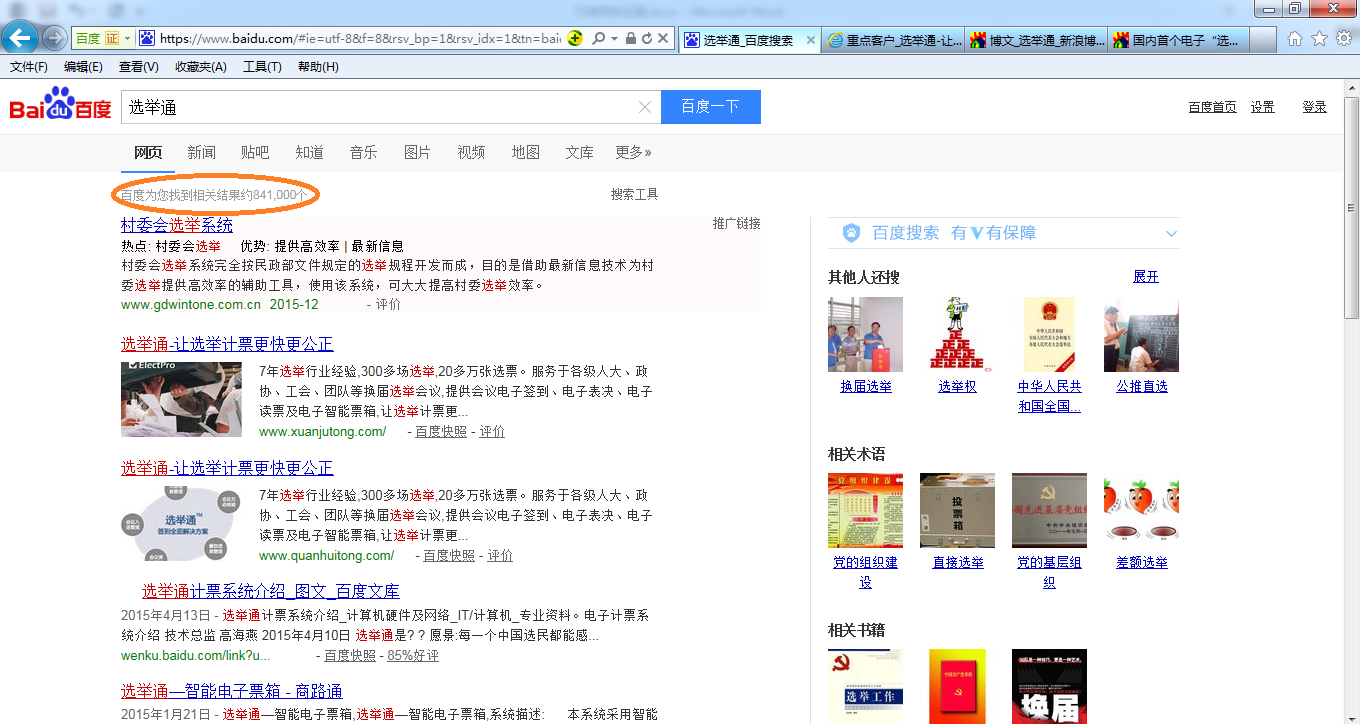Viewport: 1360px width, 724px height.
Task: Click the ElectPro result thumbnail image
Action: click(181, 399)
